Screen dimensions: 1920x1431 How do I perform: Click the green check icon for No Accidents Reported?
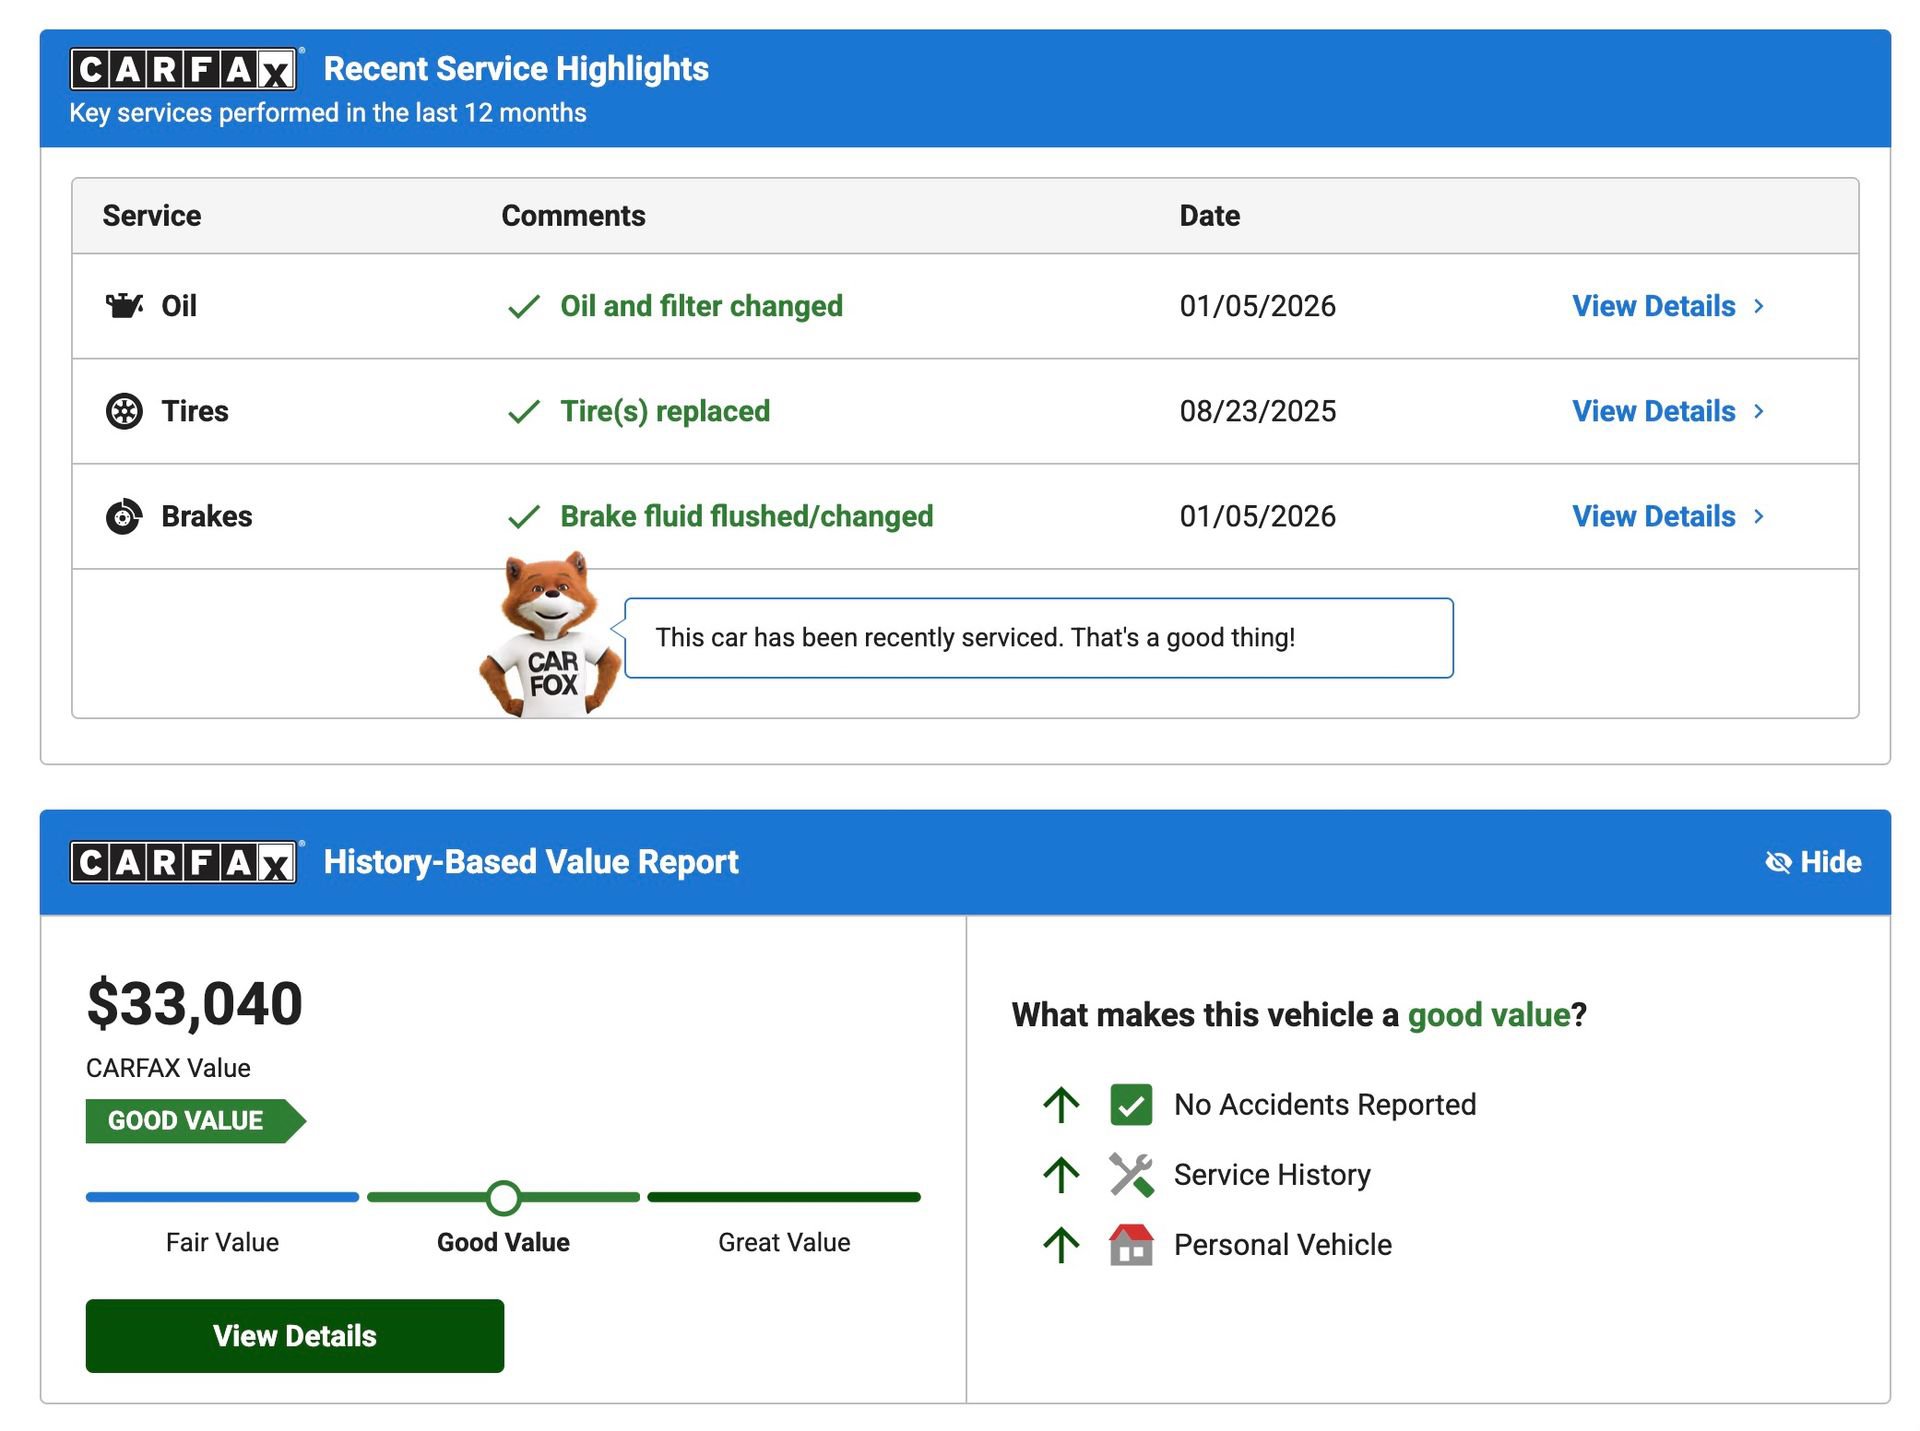[1131, 1105]
